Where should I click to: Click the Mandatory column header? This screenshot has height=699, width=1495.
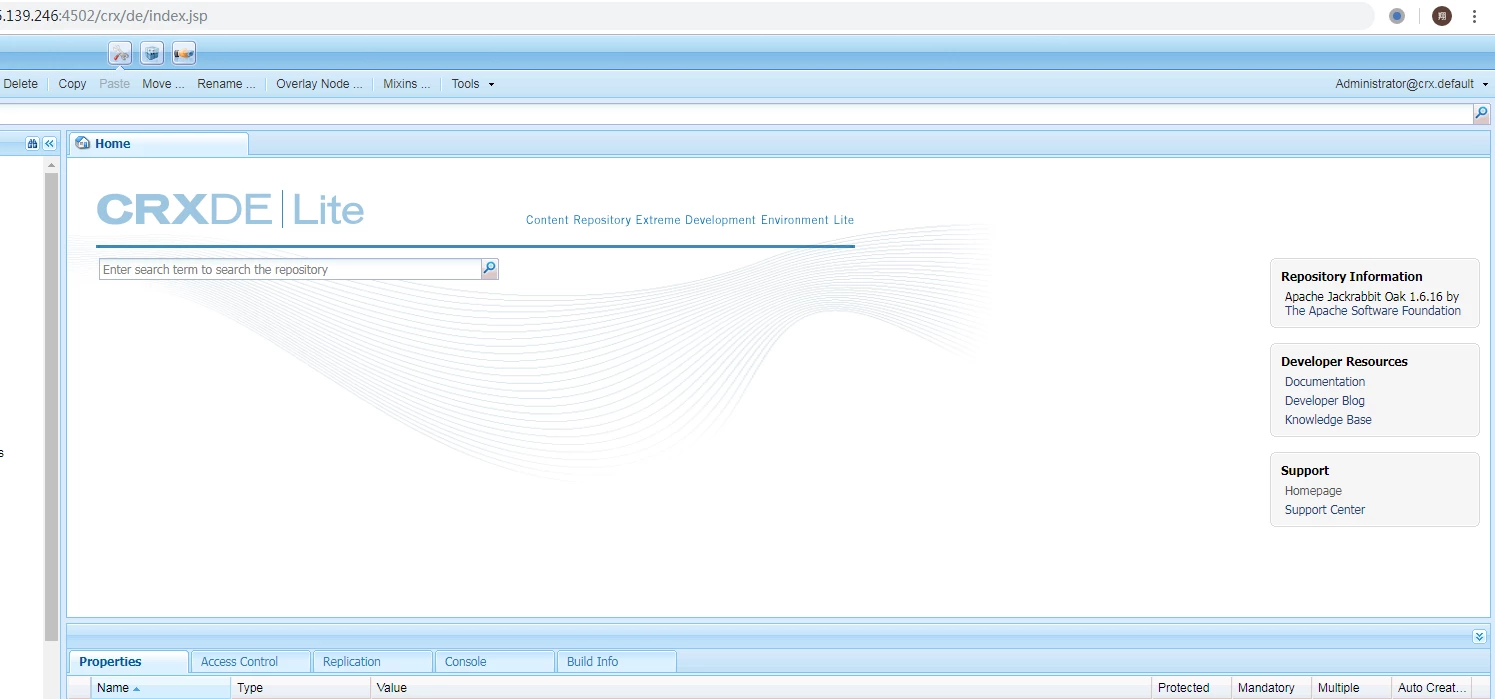1271,688
